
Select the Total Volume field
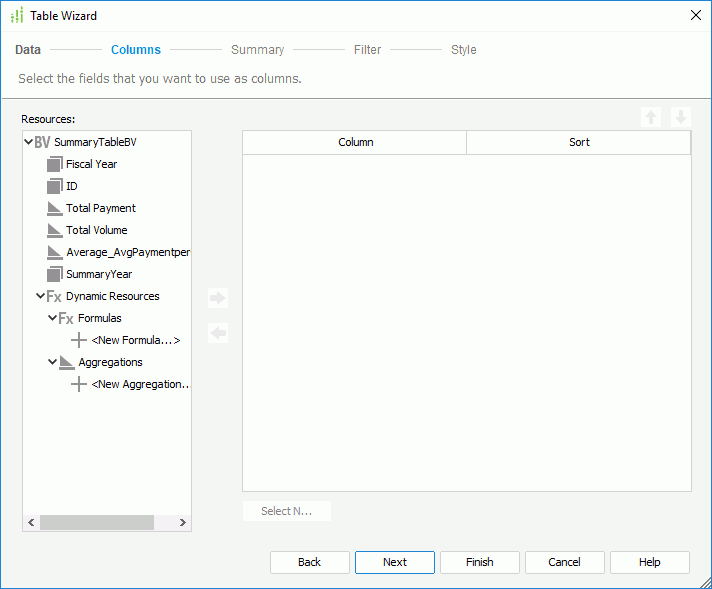coord(97,230)
